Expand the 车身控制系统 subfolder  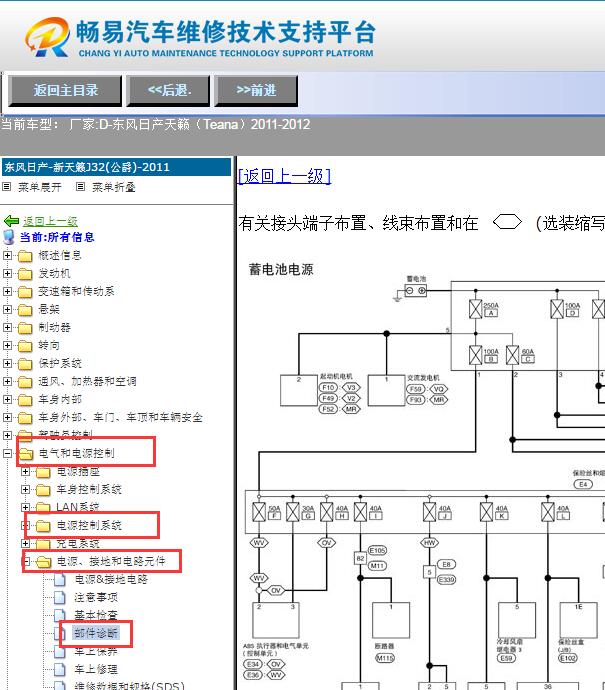pyautogui.click(x=26, y=489)
